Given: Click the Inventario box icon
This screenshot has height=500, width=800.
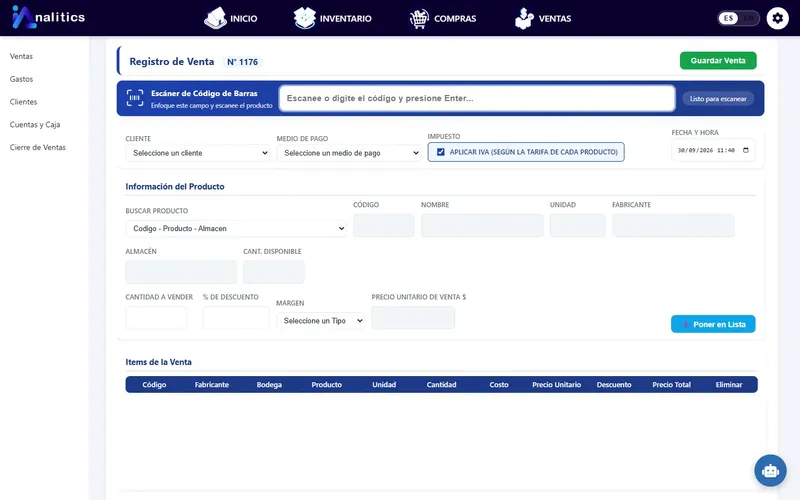Looking at the screenshot, I should click(x=305, y=18).
